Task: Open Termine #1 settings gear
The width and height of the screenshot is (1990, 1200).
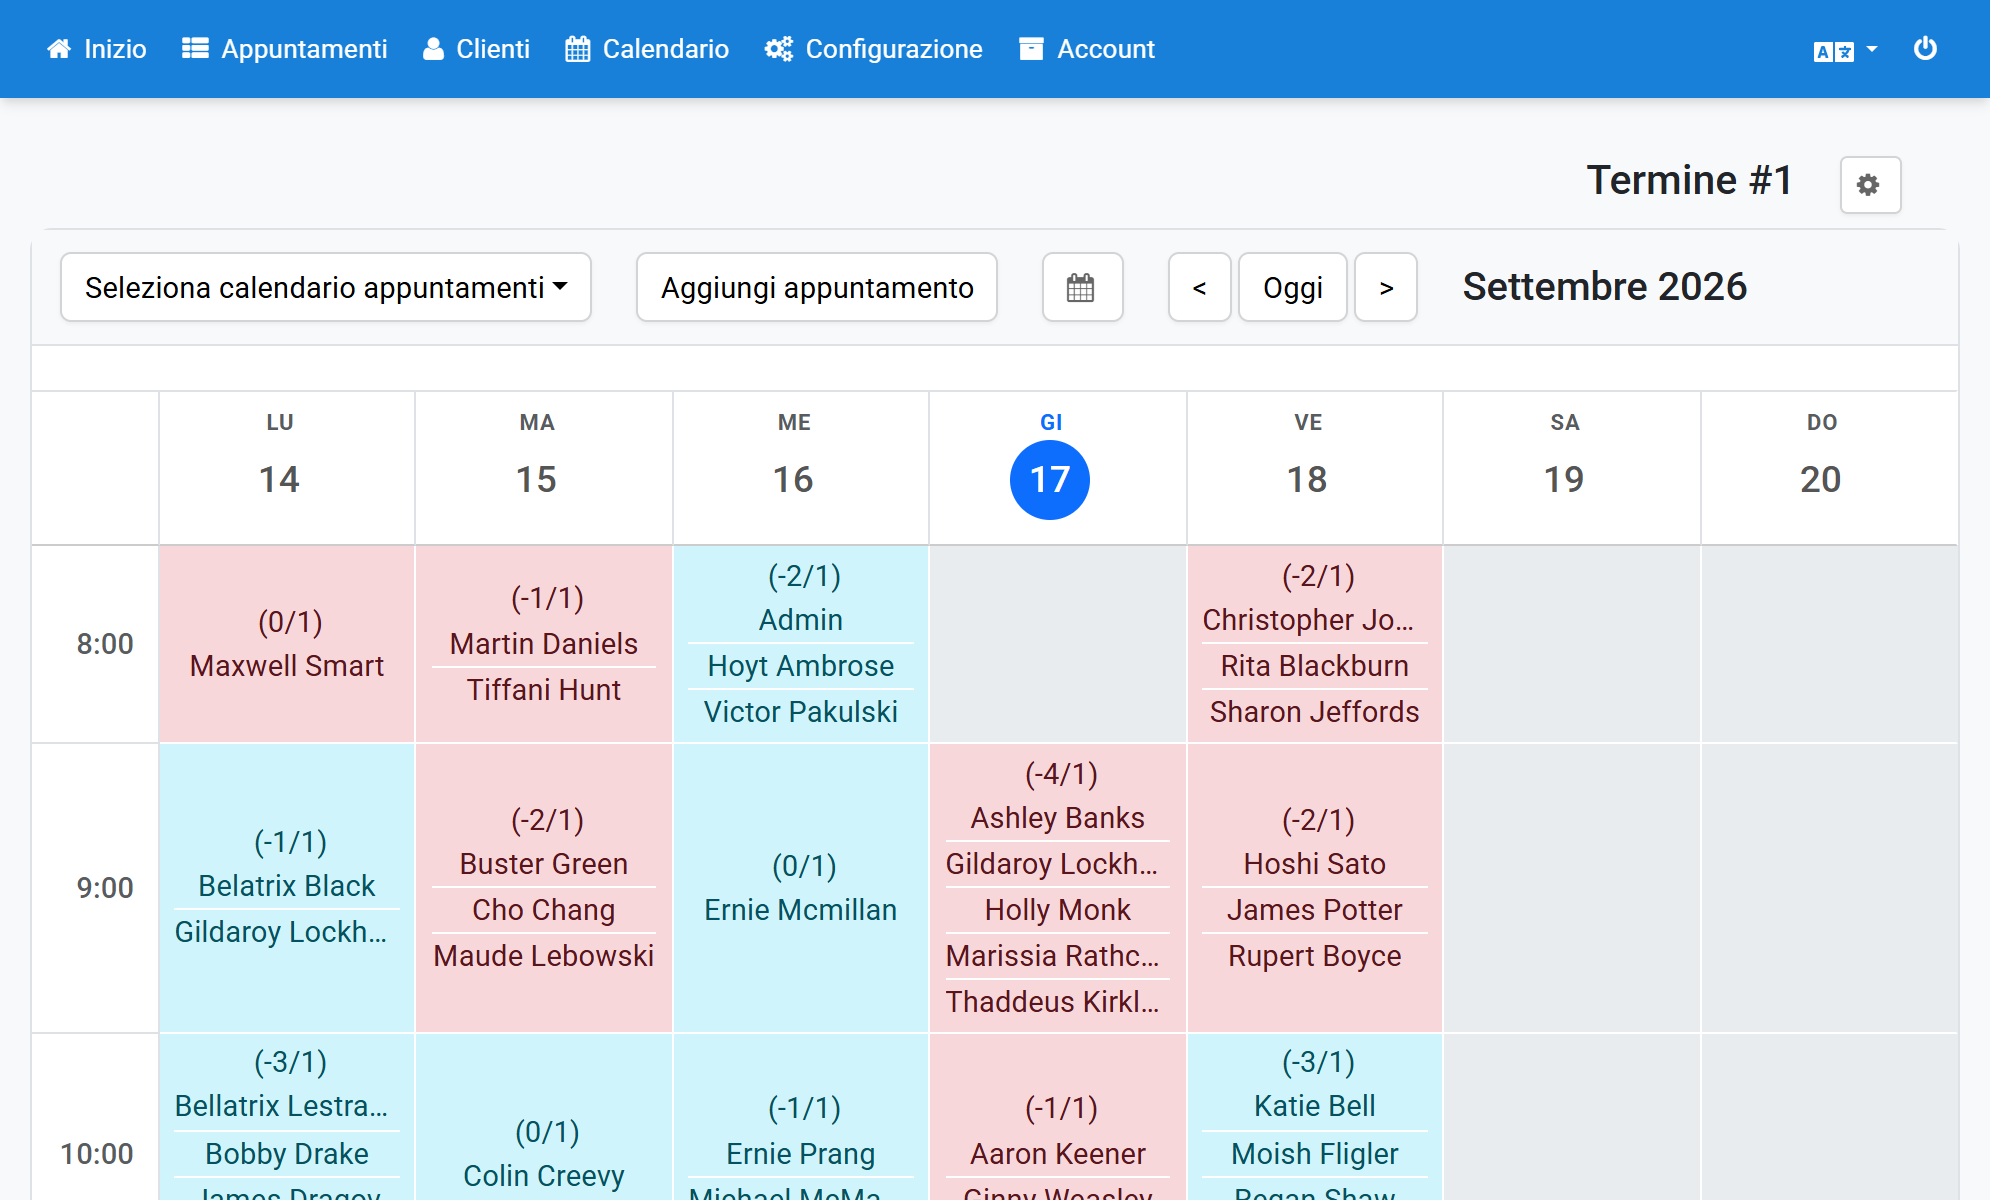Action: click(1870, 185)
